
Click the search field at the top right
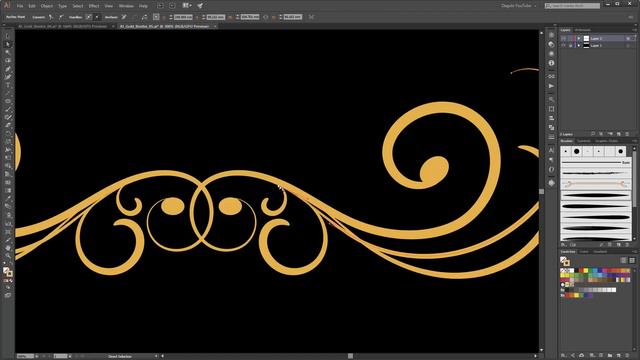coord(572,6)
